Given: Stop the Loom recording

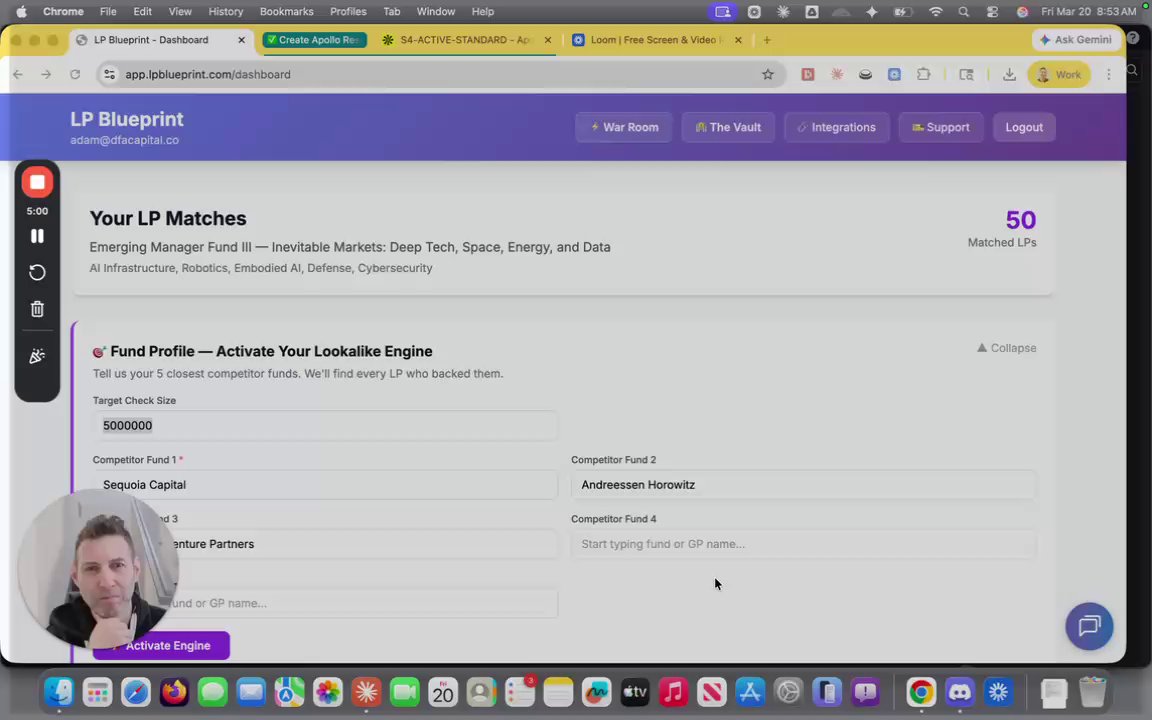Looking at the screenshot, I should point(37,182).
